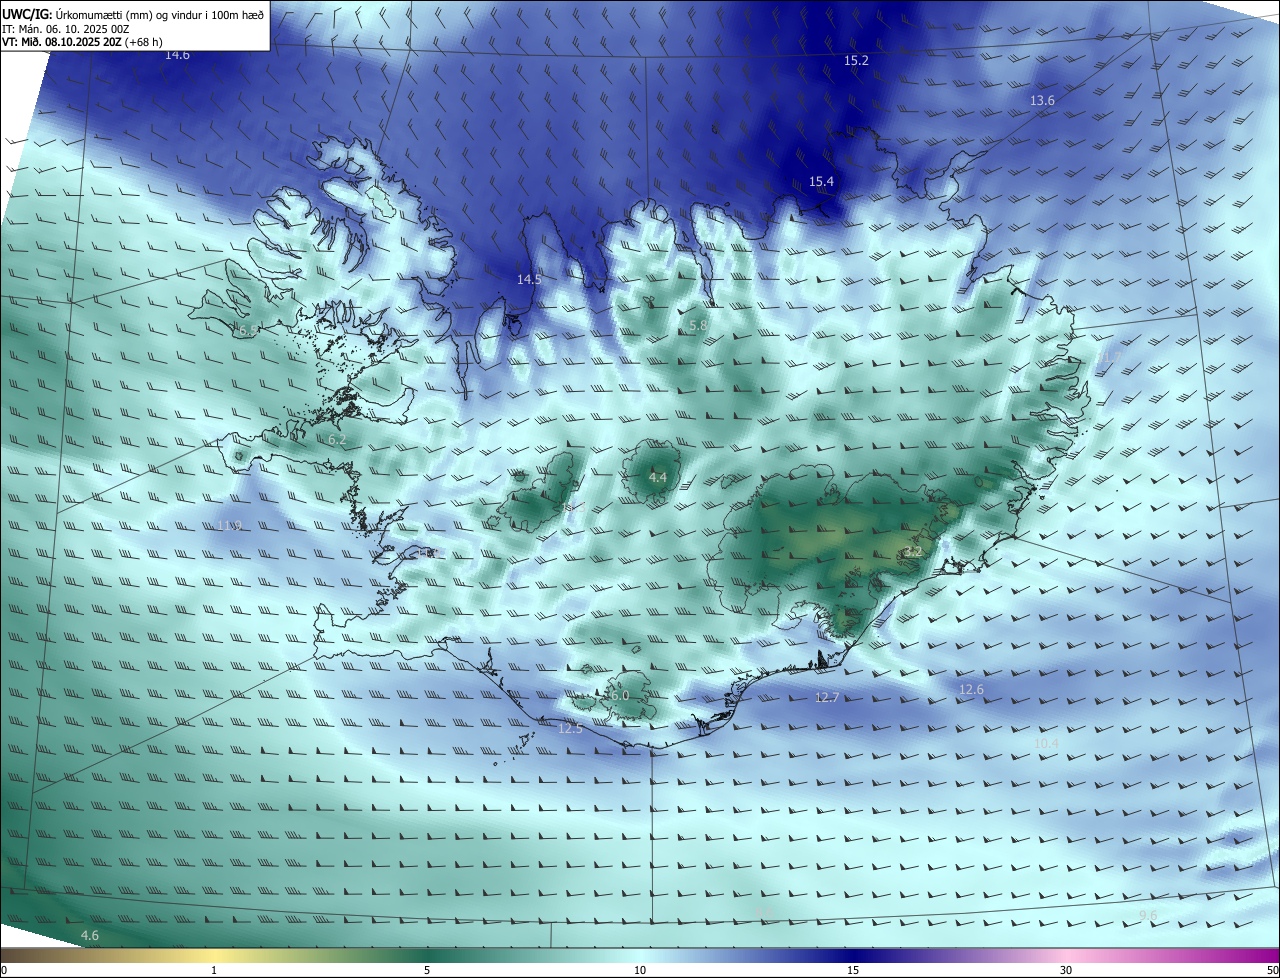
Task: Click the 12.6 value label southeast of Iceland
Action: (971, 690)
